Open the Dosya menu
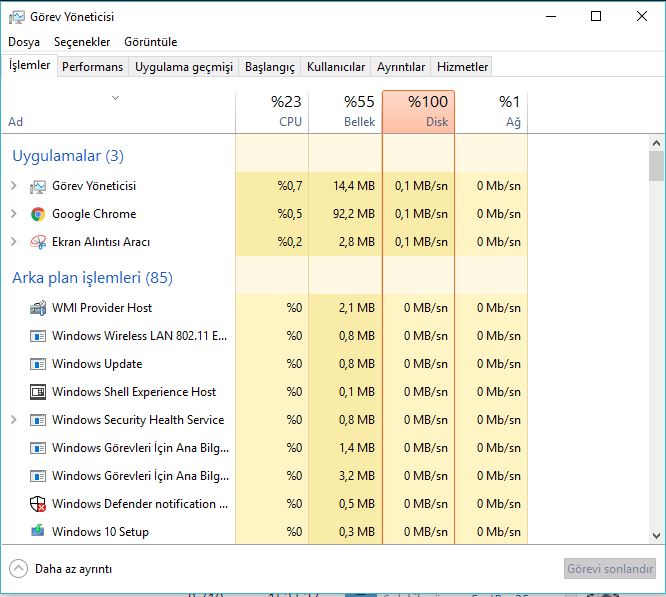Screen dimensions: 666x597 pyautogui.click(x=24, y=42)
